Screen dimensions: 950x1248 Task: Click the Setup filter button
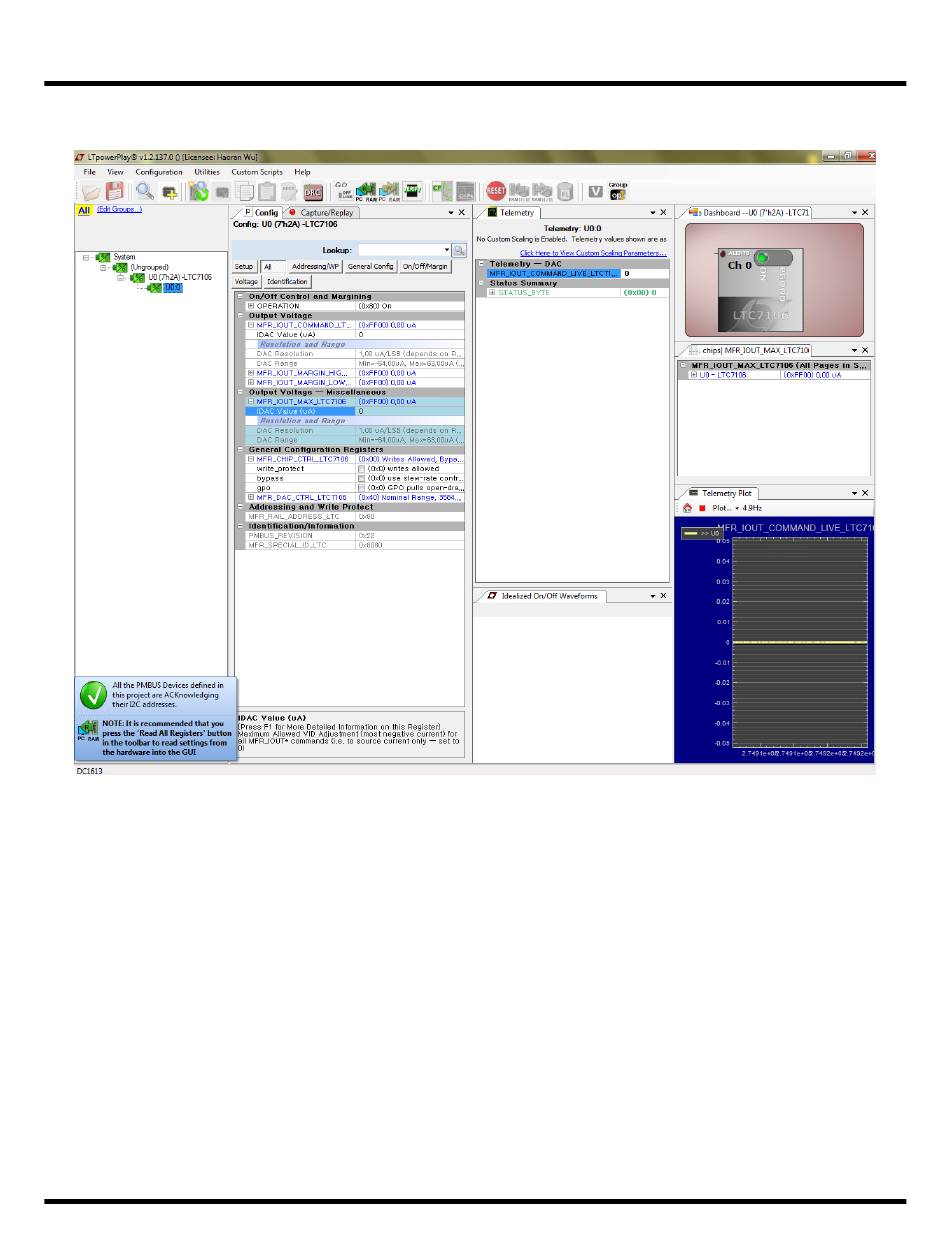point(244,267)
